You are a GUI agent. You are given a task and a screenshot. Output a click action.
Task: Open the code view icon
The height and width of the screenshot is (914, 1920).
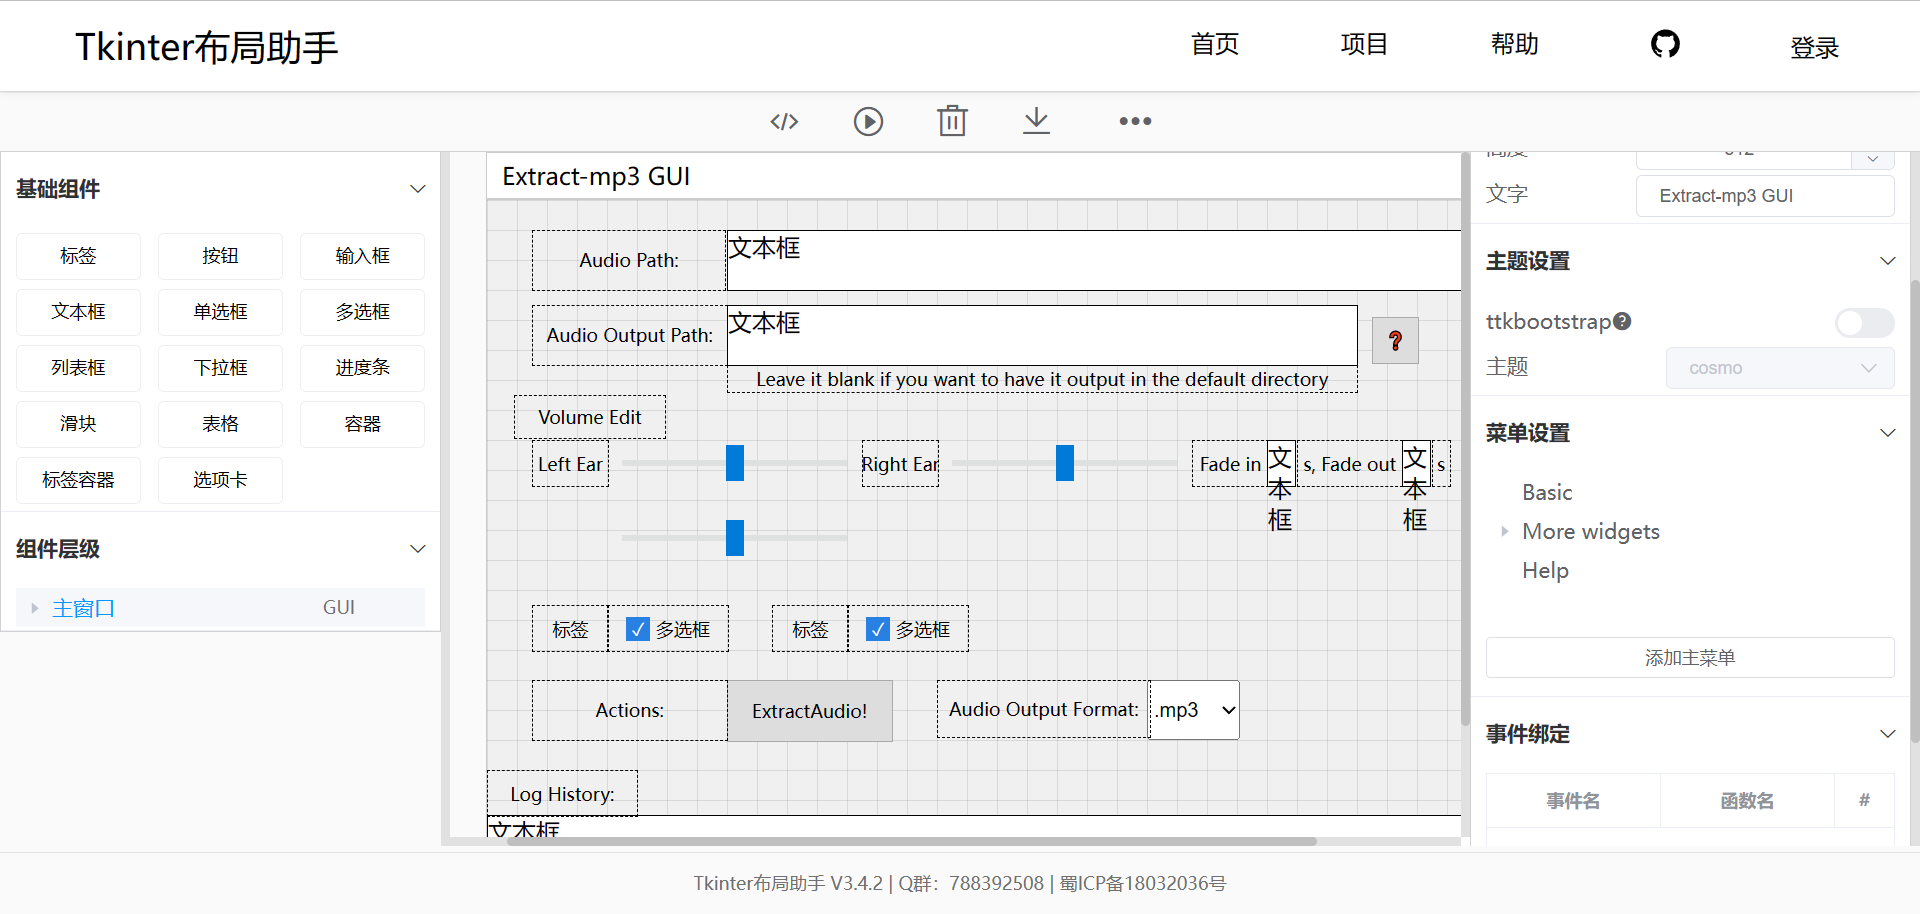point(784,121)
